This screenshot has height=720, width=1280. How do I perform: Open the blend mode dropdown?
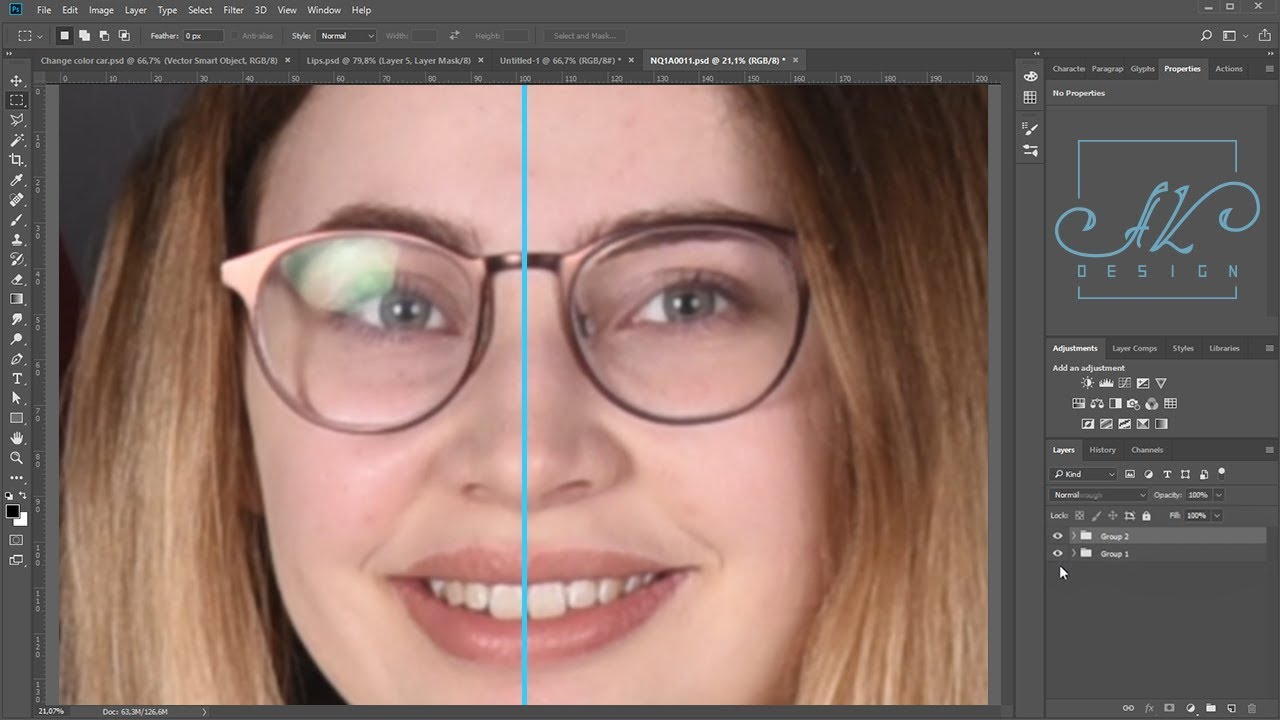click(x=1099, y=495)
